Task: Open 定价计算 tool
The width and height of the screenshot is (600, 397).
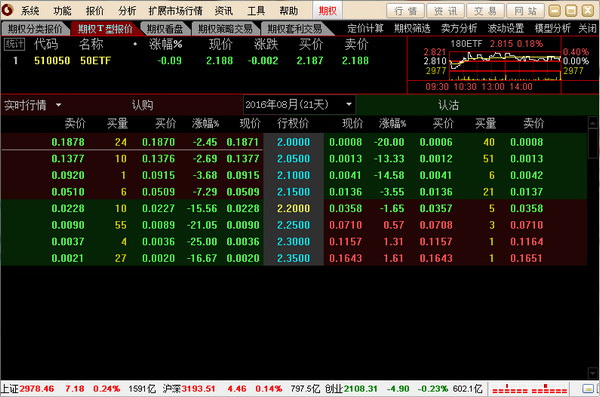Action: [x=365, y=28]
